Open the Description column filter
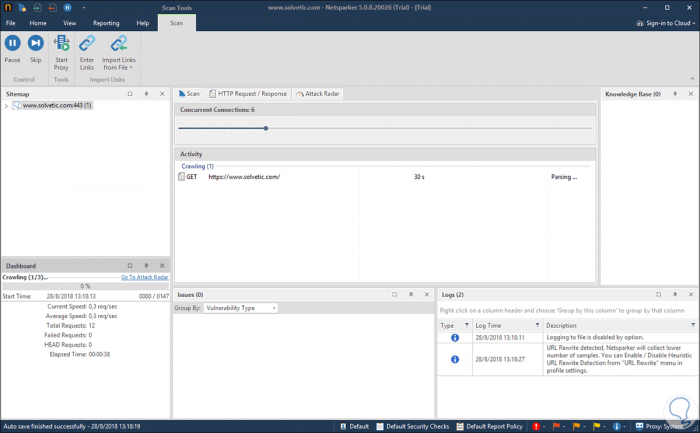Image resolution: width=700 pixels, height=433 pixels. [x=693, y=325]
